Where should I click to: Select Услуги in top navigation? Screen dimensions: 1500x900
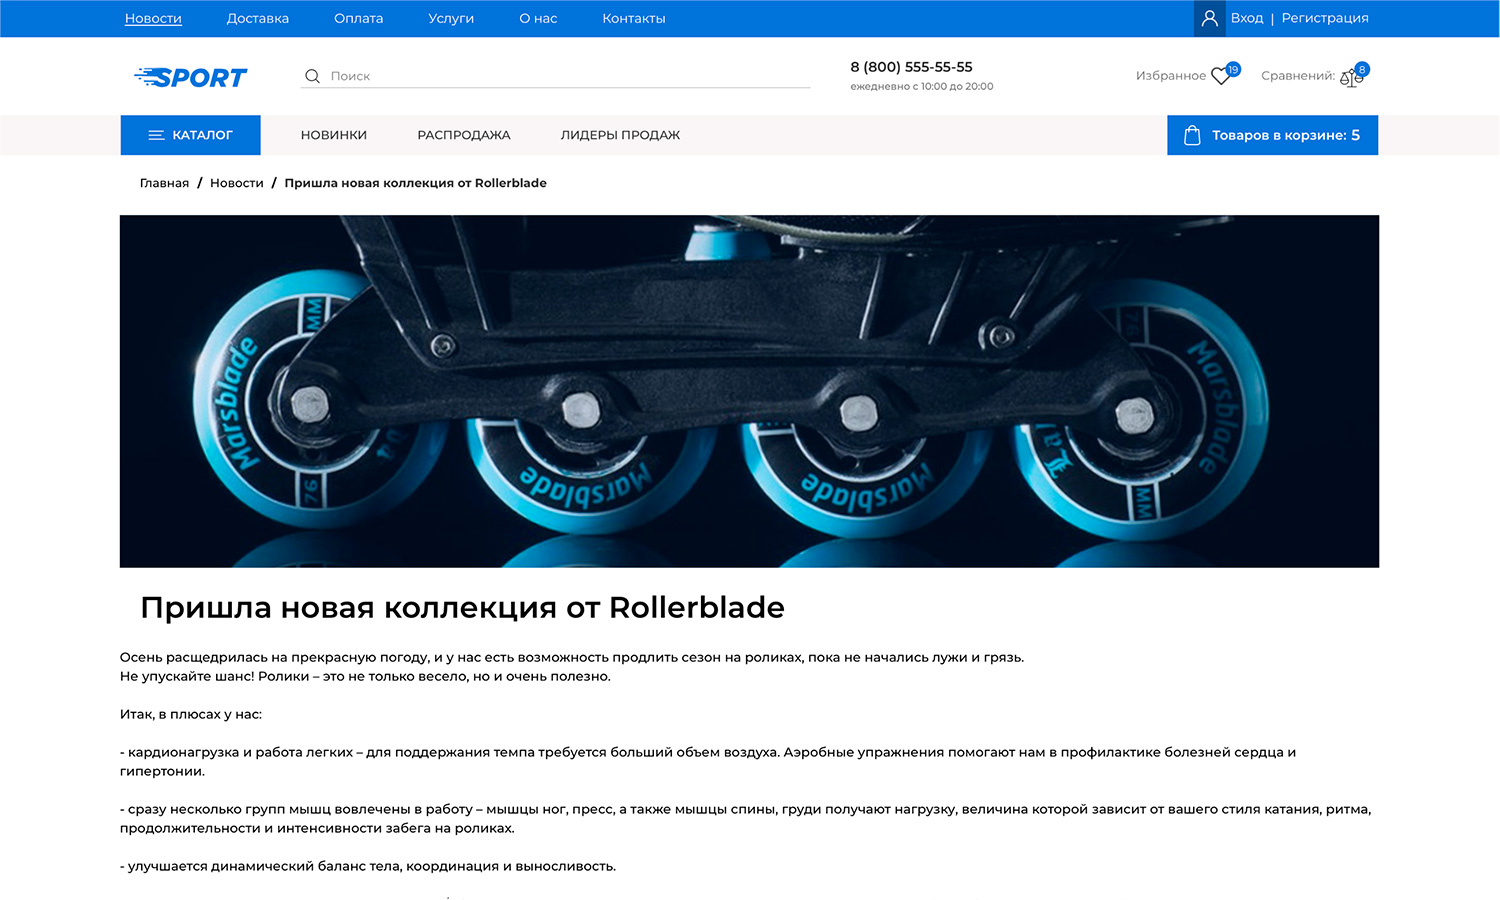(451, 18)
